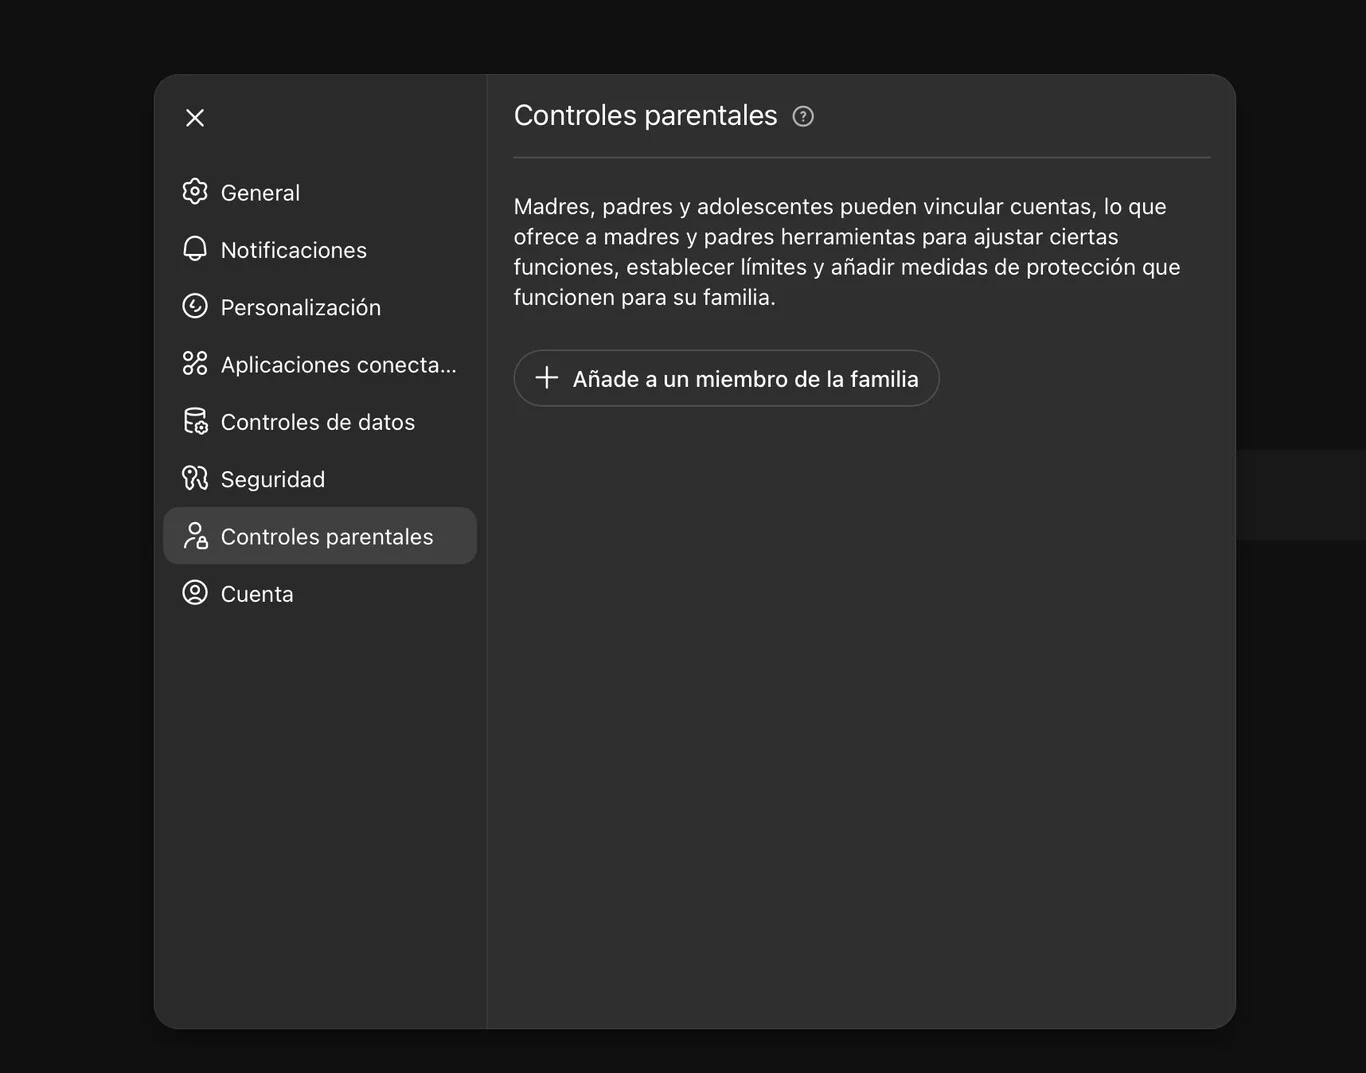Select the Controles parentales label in the sidebar

click(x=327, y=537)
